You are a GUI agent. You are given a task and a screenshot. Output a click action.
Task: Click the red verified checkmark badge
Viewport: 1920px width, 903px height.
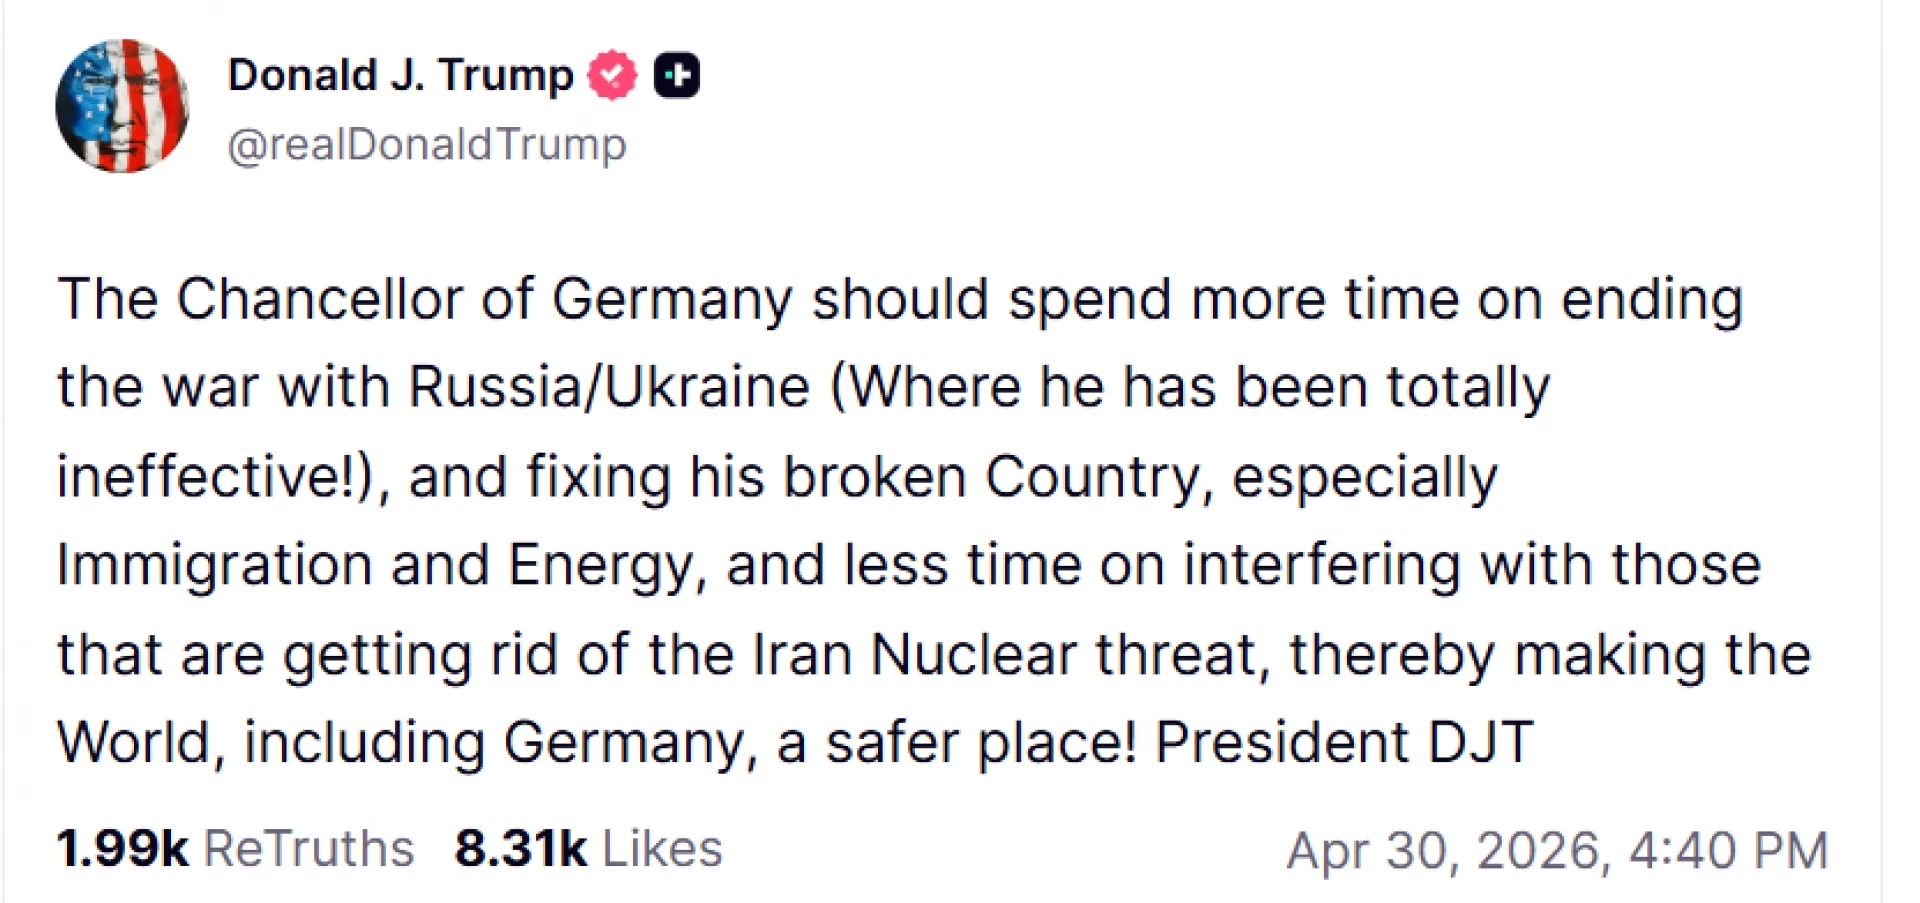pyautogui.click(x=611, y=76)
